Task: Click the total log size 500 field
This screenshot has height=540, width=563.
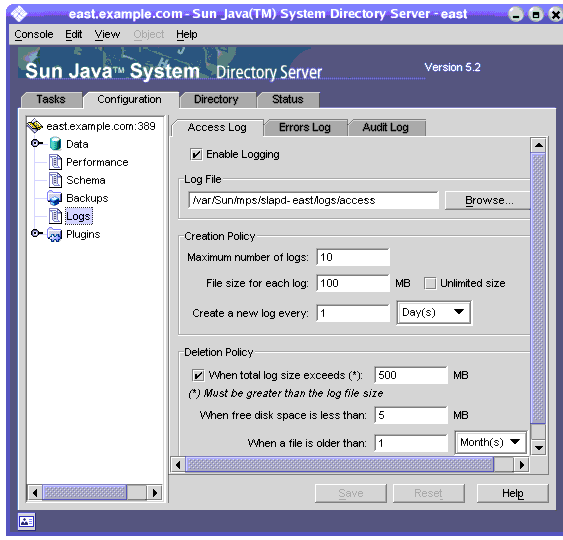Action: (411, 375)
